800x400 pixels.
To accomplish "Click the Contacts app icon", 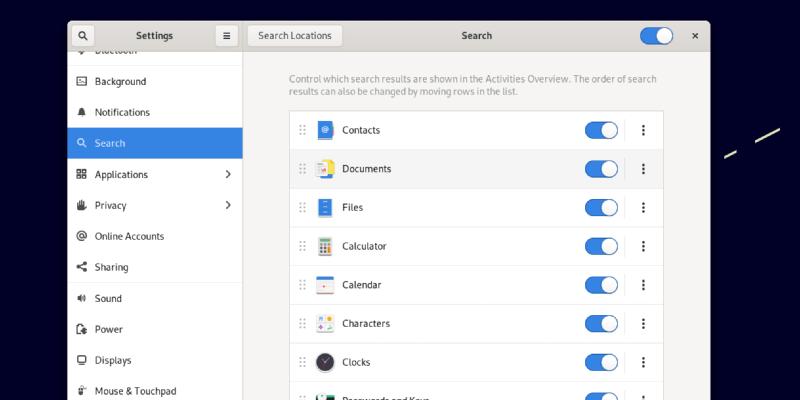I will [324, 130].
